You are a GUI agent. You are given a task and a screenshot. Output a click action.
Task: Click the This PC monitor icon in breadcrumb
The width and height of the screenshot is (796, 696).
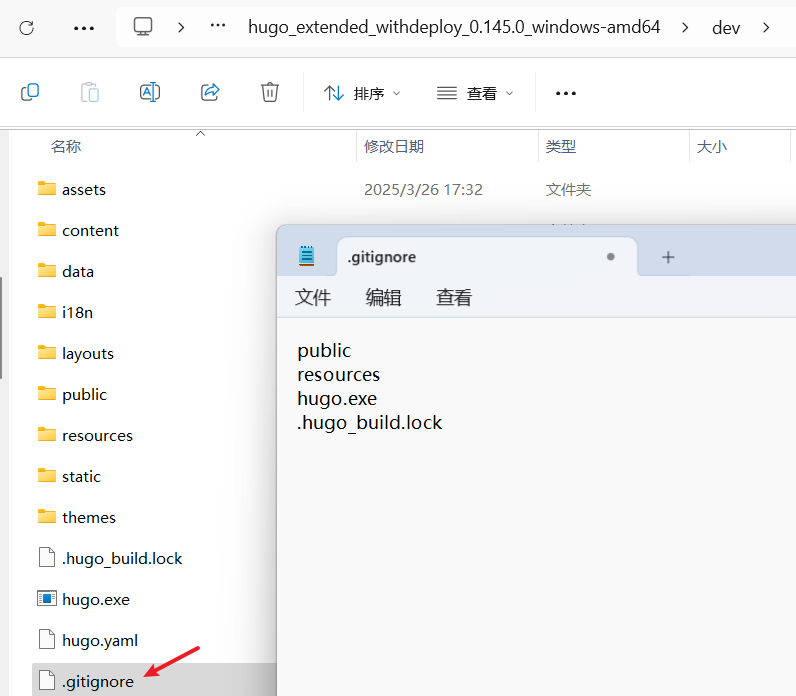click(x=144, y=27)
